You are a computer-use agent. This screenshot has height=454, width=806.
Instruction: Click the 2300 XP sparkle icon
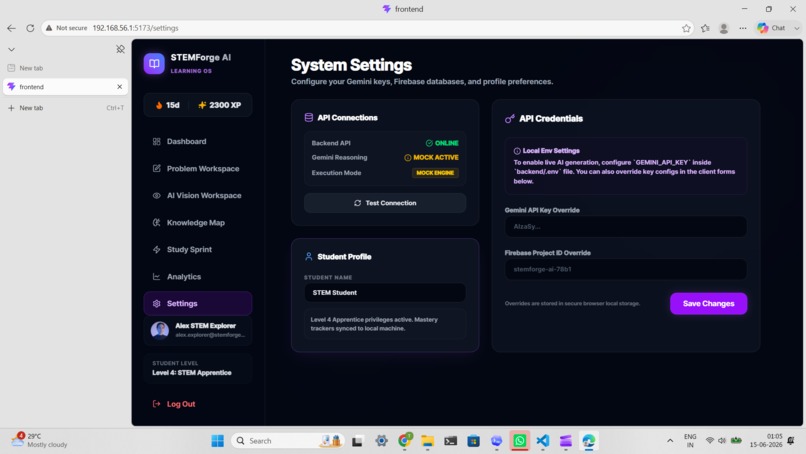pos(202,105)
